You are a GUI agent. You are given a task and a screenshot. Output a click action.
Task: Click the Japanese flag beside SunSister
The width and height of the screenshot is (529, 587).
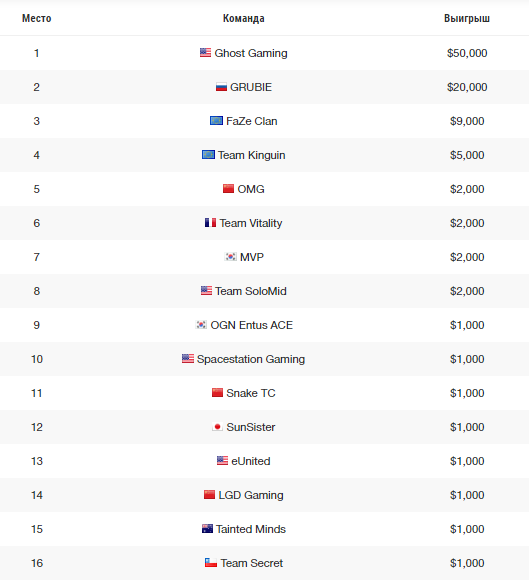217,427
